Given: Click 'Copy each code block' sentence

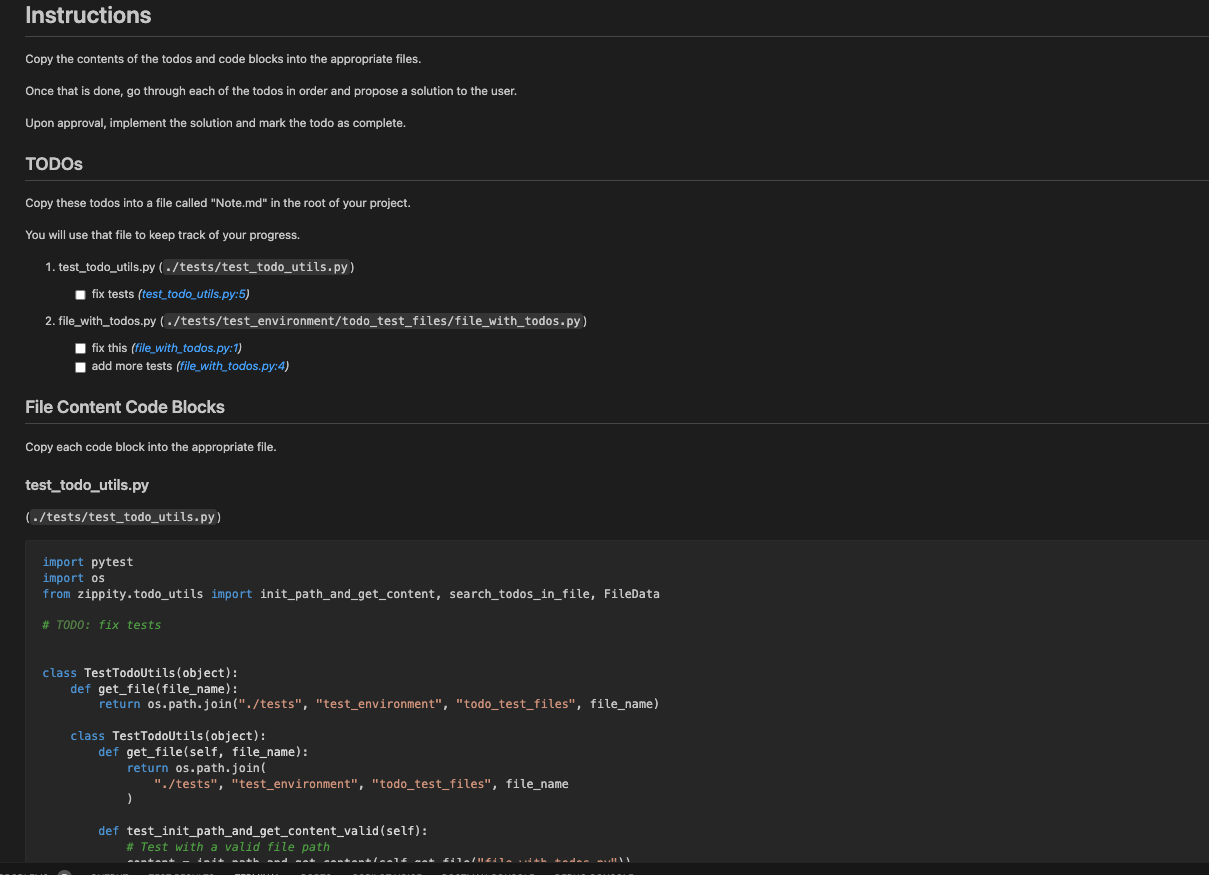Looking at the screenshot, I should click(x=151, y=447).
